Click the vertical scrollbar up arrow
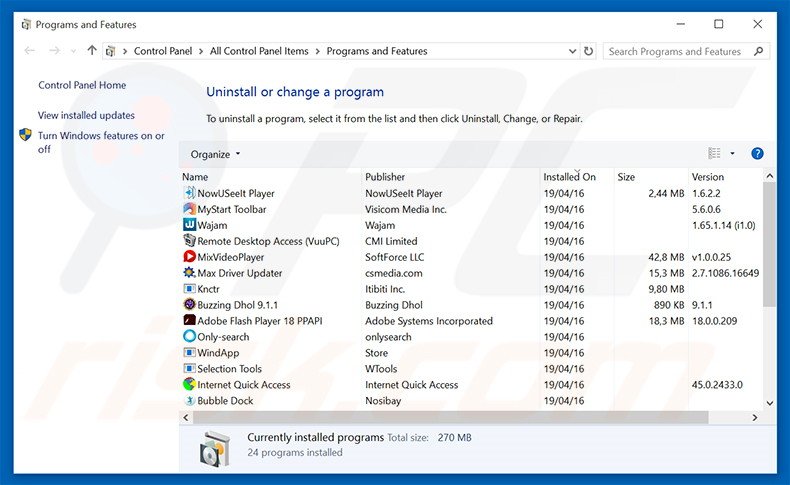Viewport: 790px width, 485px height. tap(769, 176)
